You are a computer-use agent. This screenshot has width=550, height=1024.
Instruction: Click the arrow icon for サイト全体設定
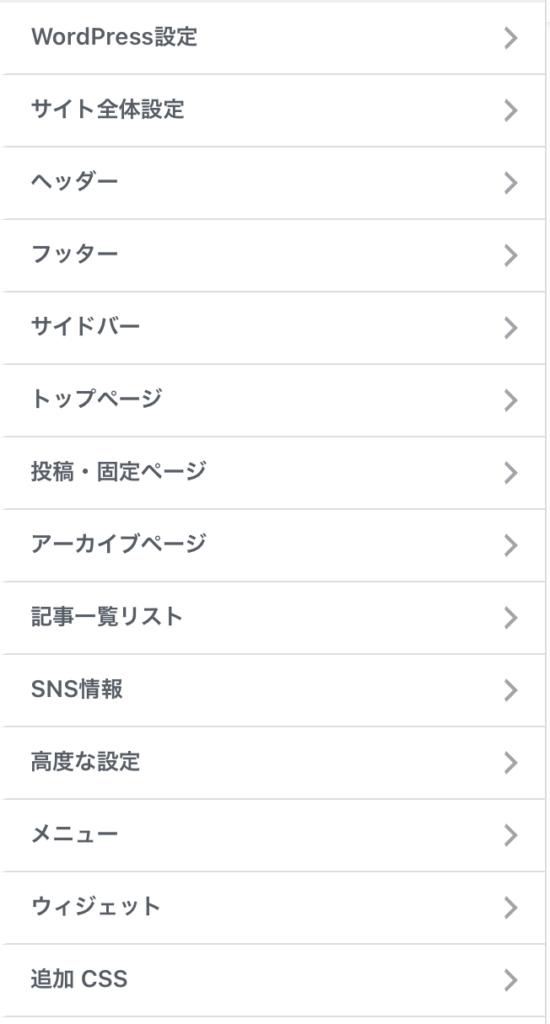click(x=511, y=110)
